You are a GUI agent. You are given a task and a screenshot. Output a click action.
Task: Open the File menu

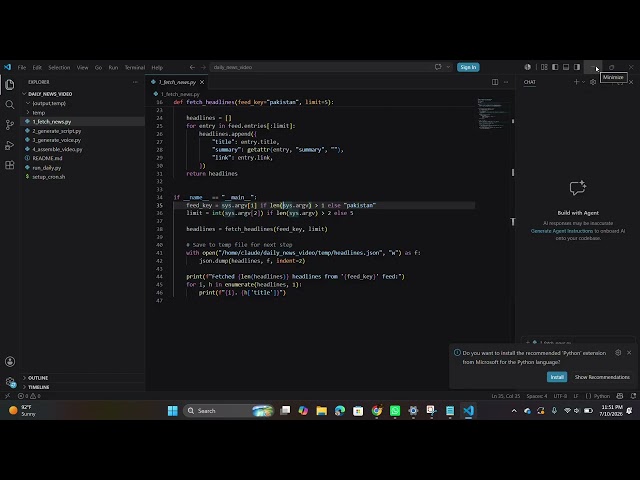[x=22, y=67]
